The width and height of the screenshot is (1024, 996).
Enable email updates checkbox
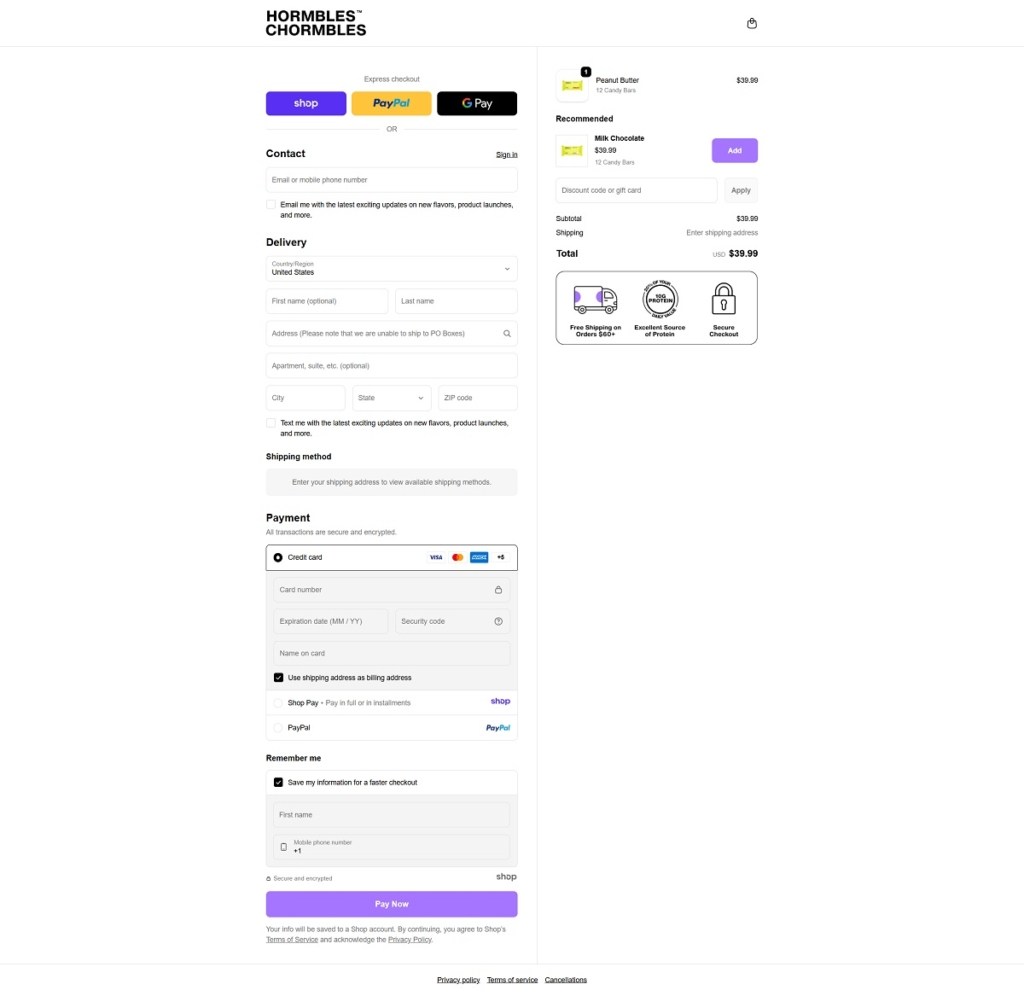pos(271,204)
